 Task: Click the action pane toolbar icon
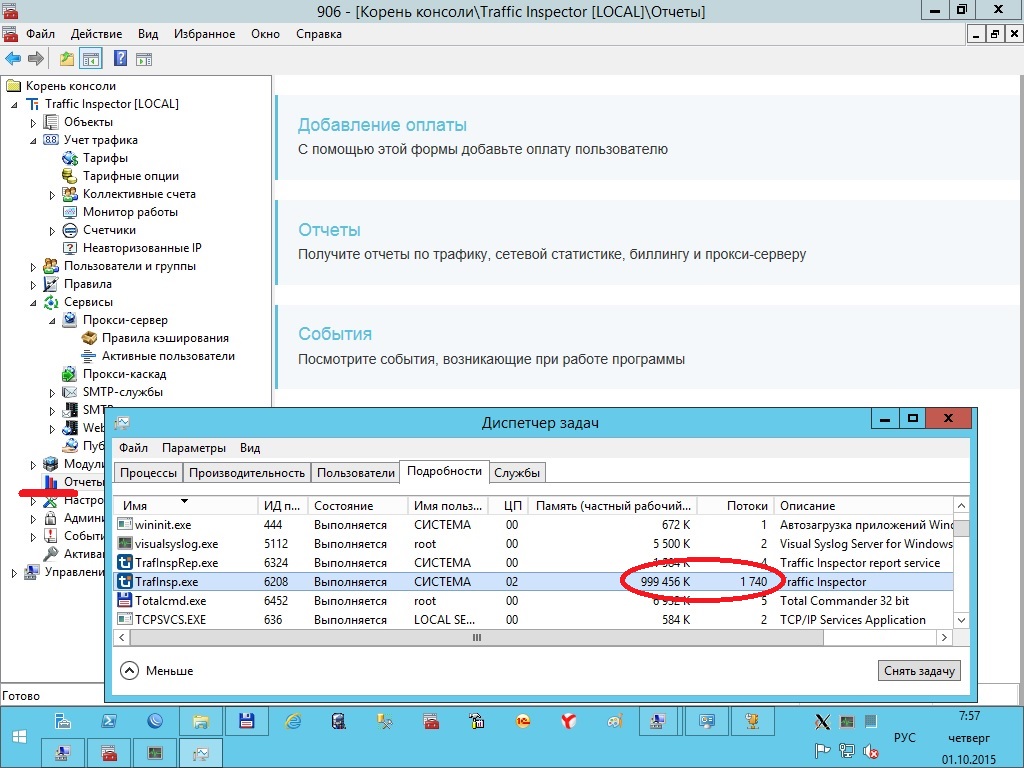coord(144,59)
